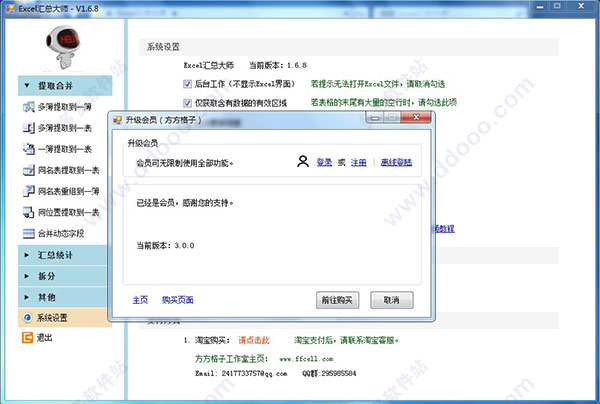Click the 合并动态字段 table icon
The width and height of the screenshot is (600, 404).
(29, 233)
